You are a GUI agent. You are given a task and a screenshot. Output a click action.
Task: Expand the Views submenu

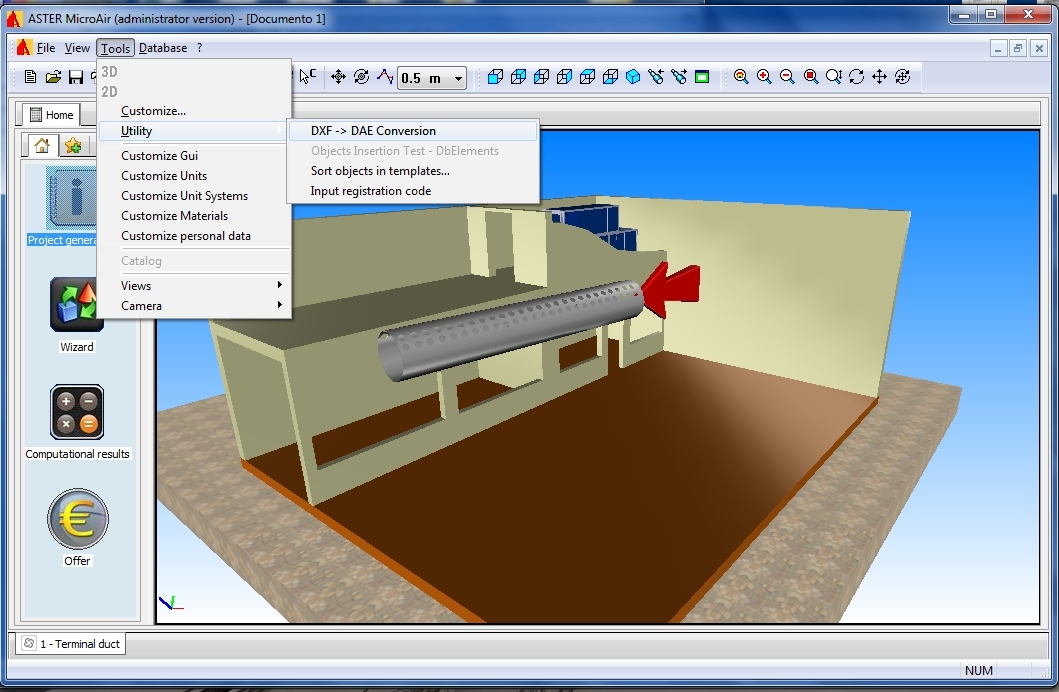[195, 286]
